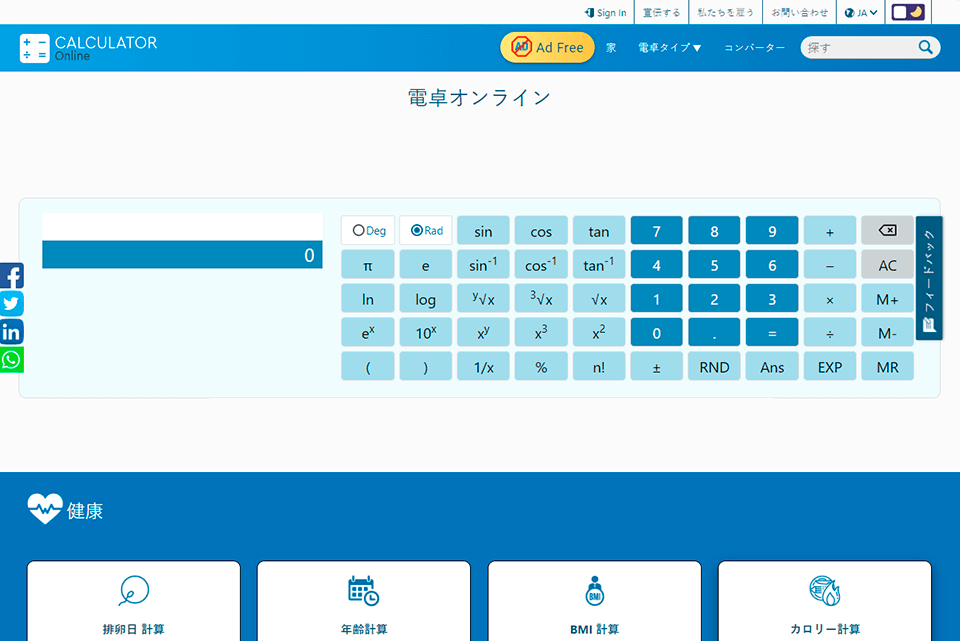Viewport: 960px width, 641px height.
Task: Click the 1/x reciprocal key
Action: click(483, 366)
